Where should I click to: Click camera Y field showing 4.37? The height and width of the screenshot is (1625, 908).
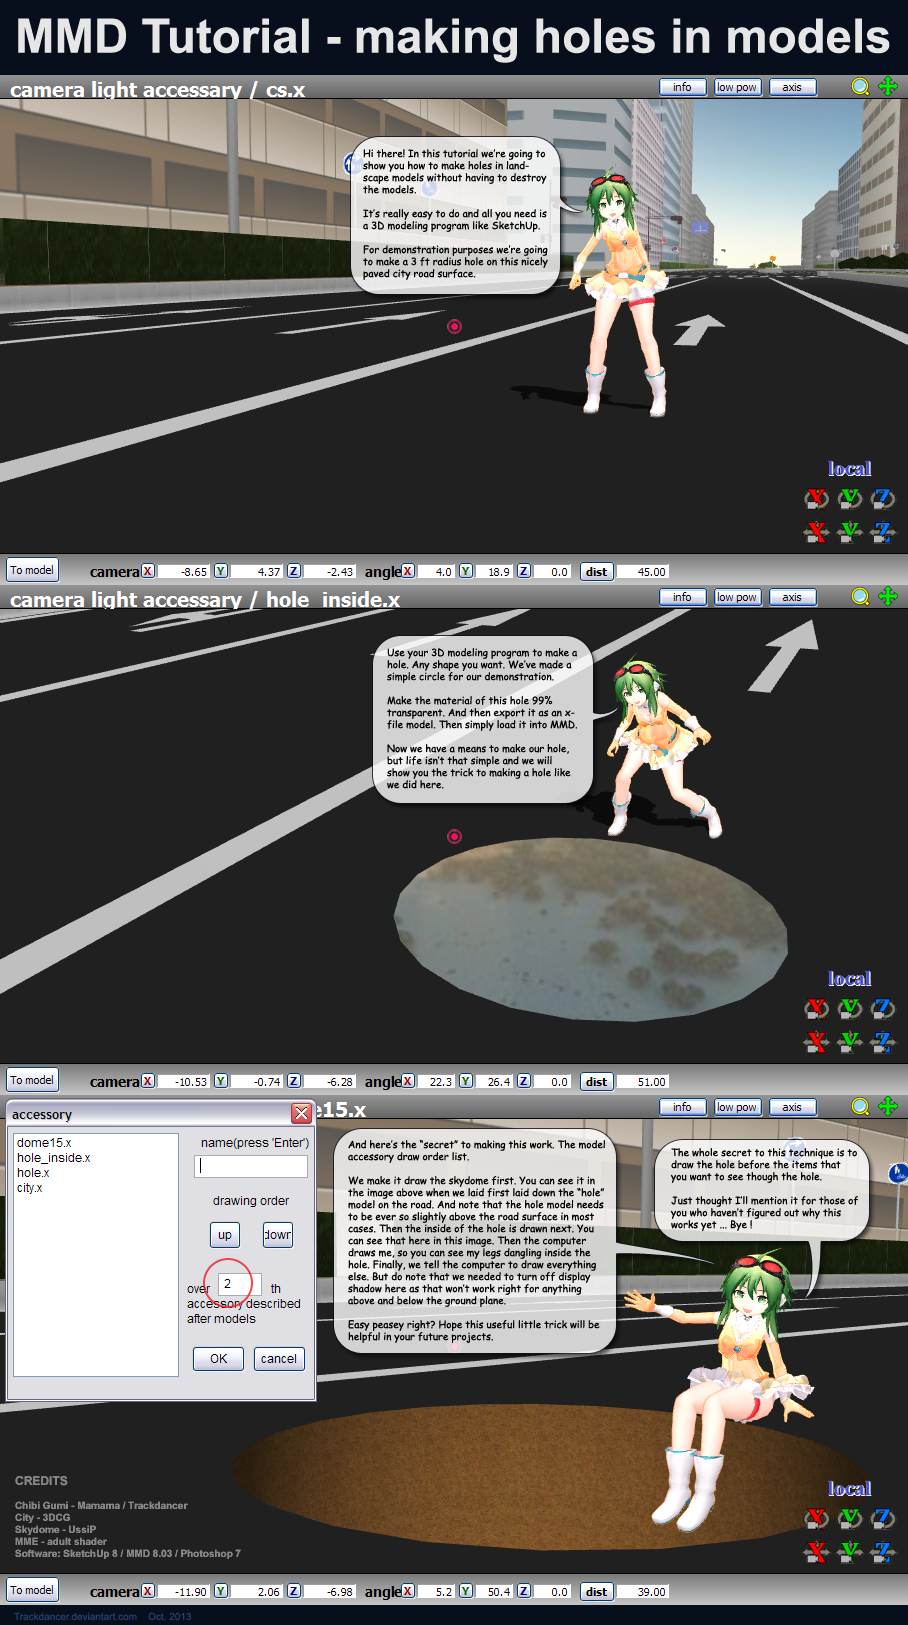tap(256, 572)
